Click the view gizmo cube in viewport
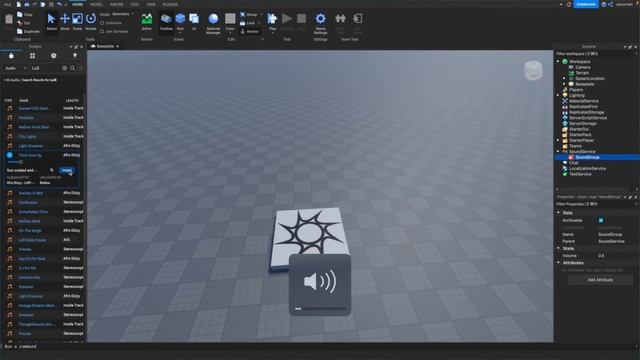The width and height of the screenshot is (640, 360). point(533,71)
